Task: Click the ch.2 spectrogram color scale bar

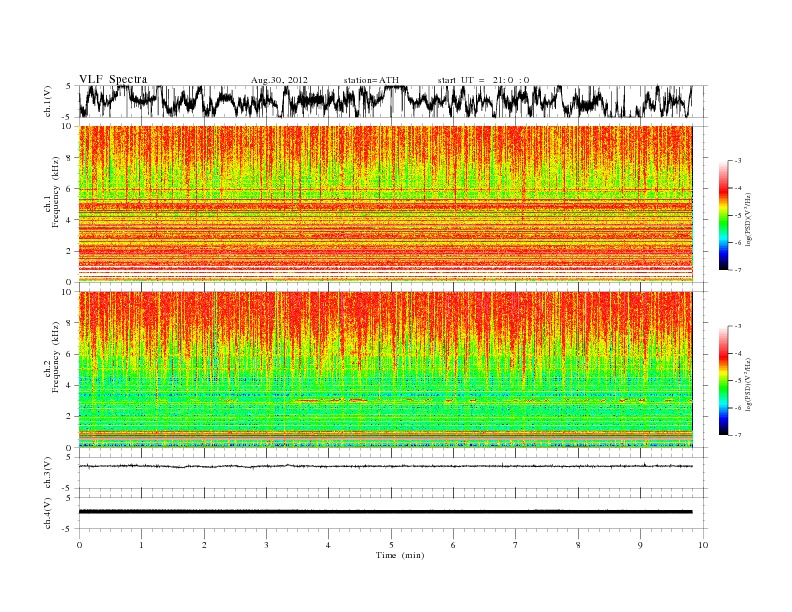Action: pos(723,381)
